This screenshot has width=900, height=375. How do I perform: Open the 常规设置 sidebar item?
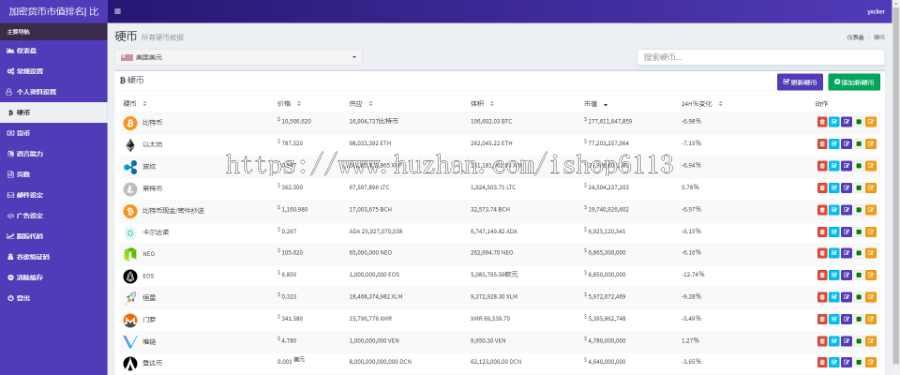[53, 71]
